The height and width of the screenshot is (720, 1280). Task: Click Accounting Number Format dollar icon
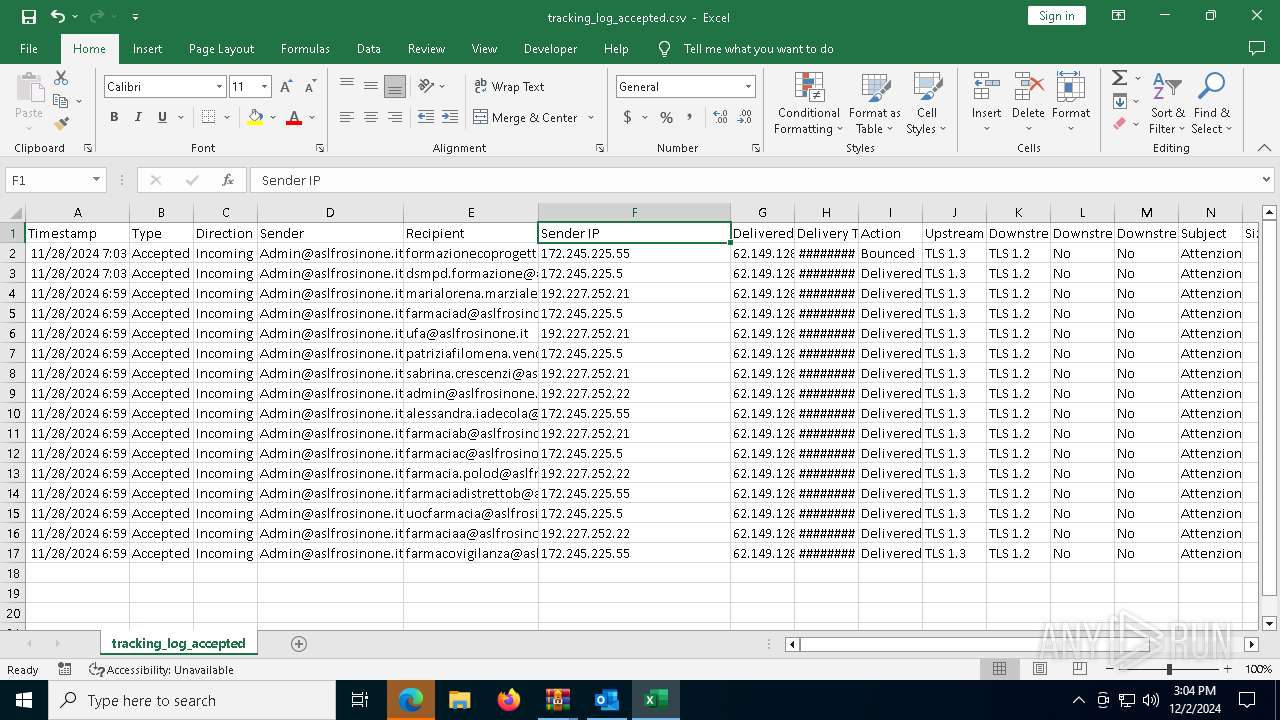[627, 117]
